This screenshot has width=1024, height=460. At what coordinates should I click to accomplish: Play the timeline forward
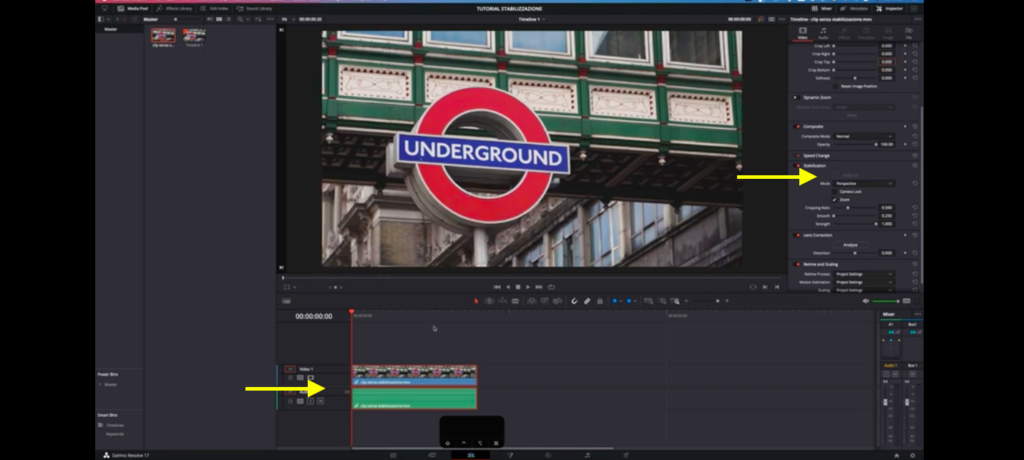pos(528,287)
